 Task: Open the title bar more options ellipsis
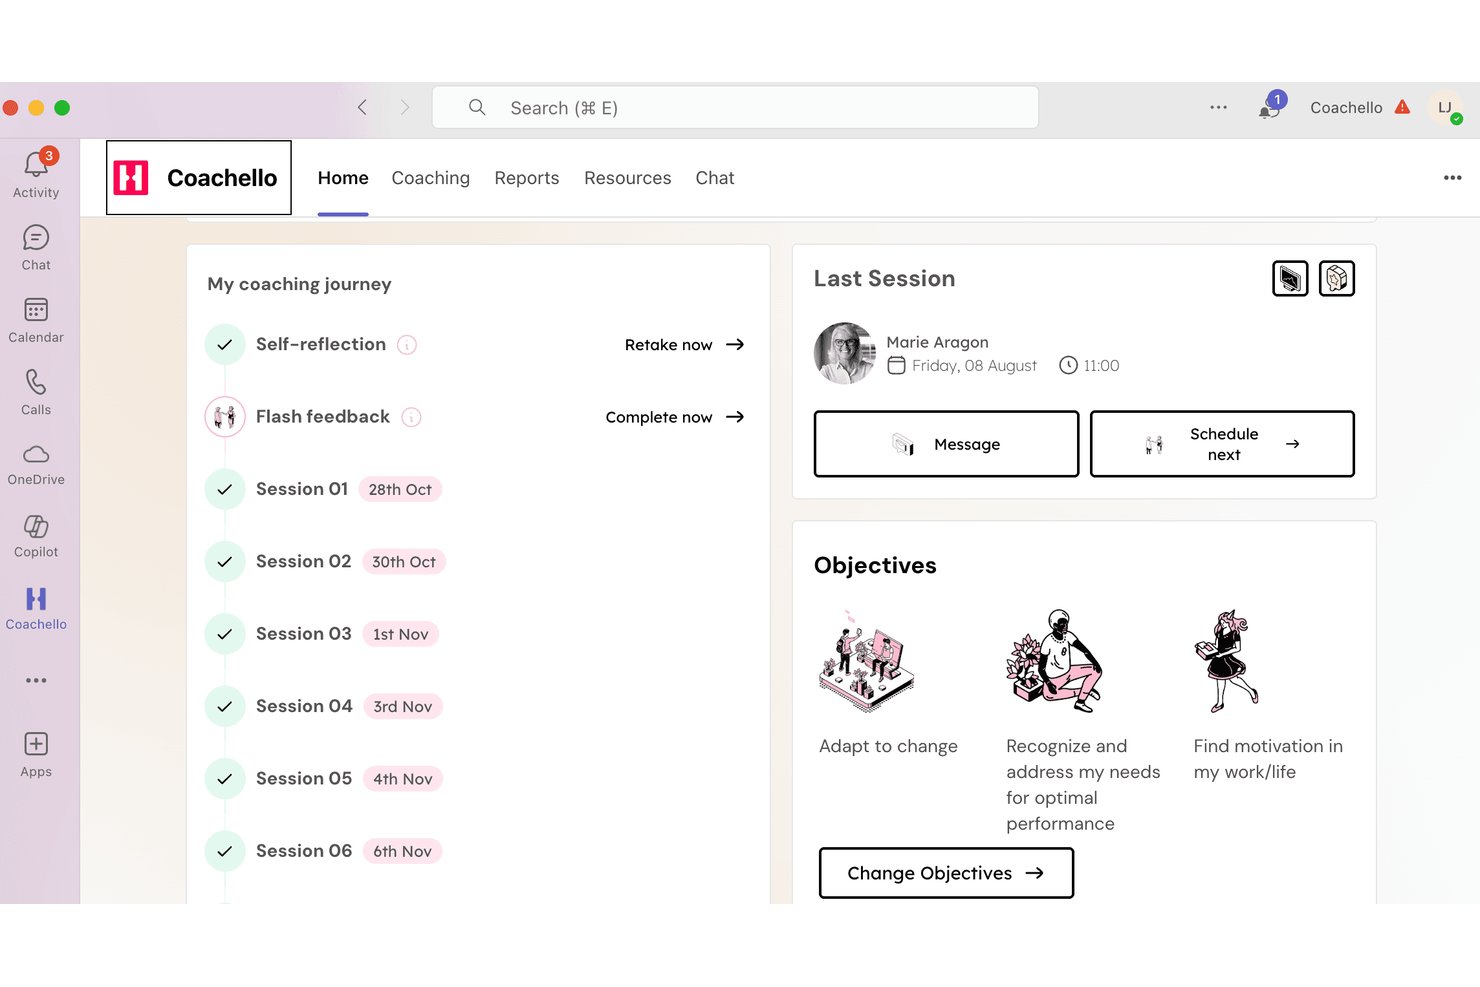(1218, 107)
